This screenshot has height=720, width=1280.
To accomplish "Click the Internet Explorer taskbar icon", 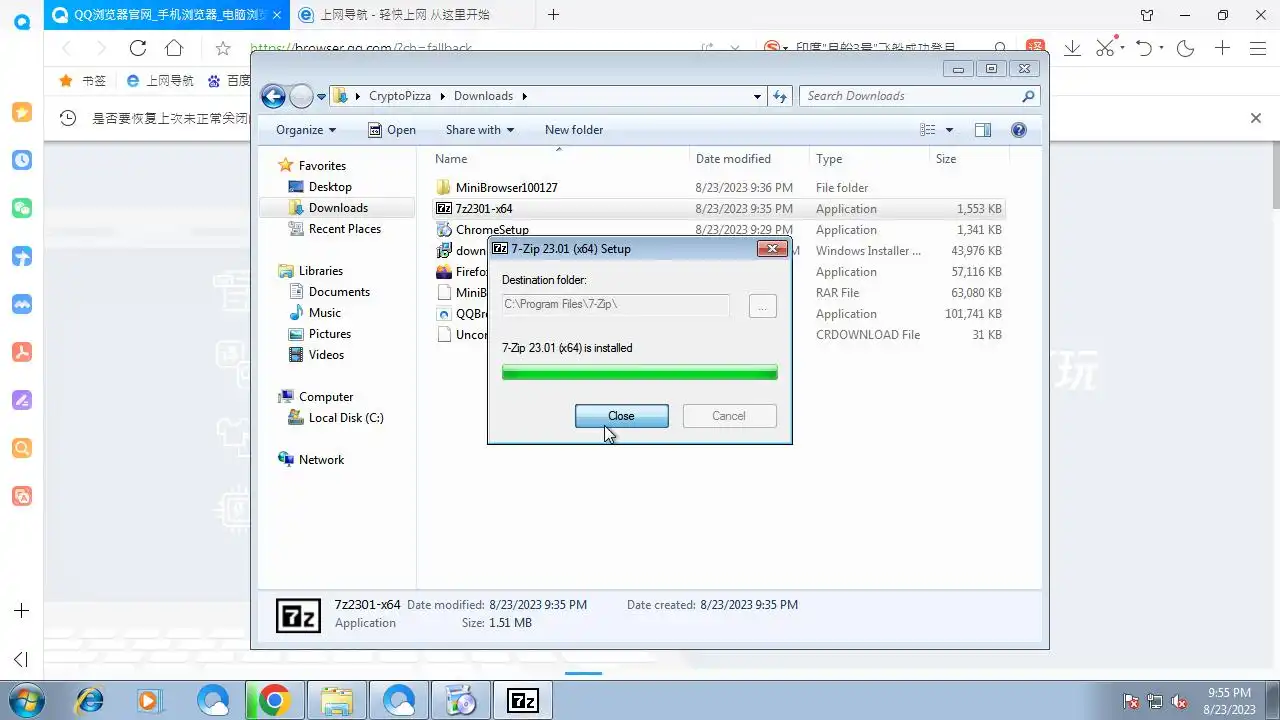I will [90, 701].
